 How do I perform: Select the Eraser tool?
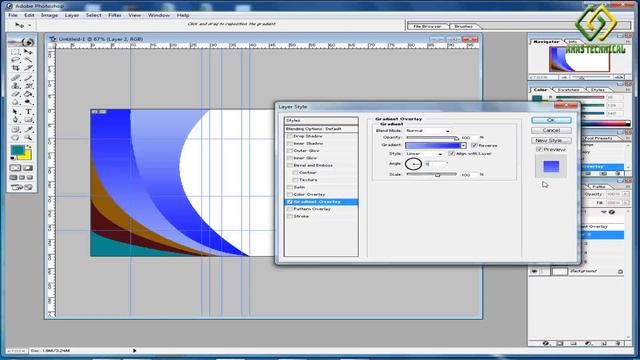16,94
